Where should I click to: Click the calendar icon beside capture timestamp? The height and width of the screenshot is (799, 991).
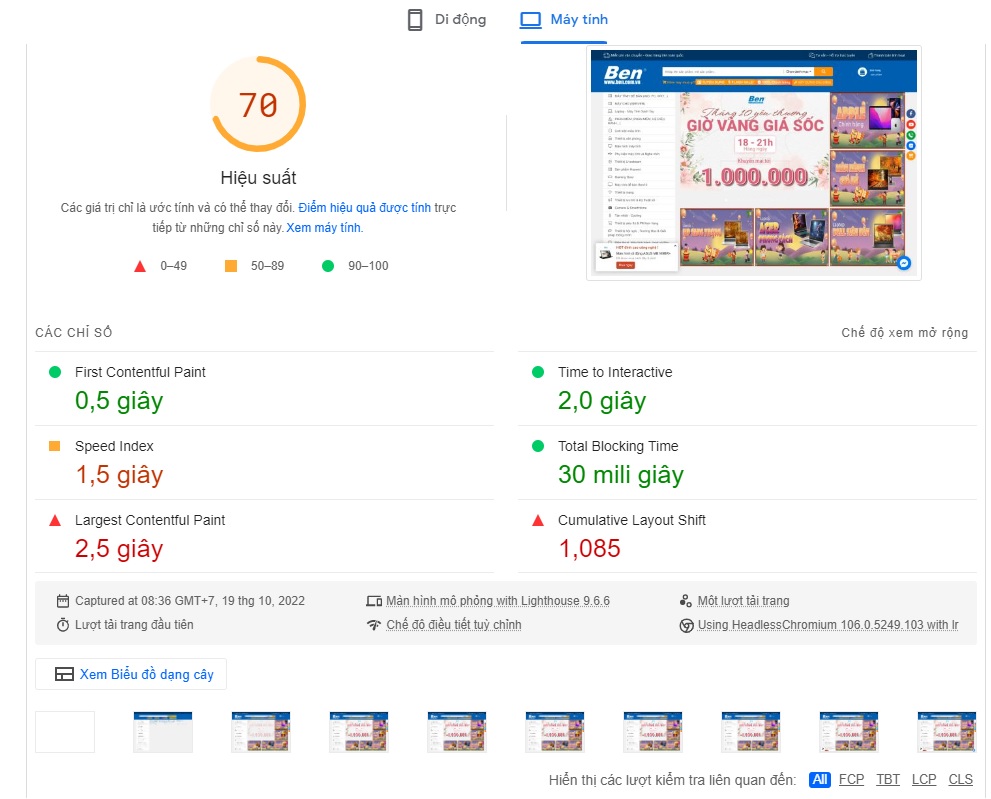pos(62,600)
